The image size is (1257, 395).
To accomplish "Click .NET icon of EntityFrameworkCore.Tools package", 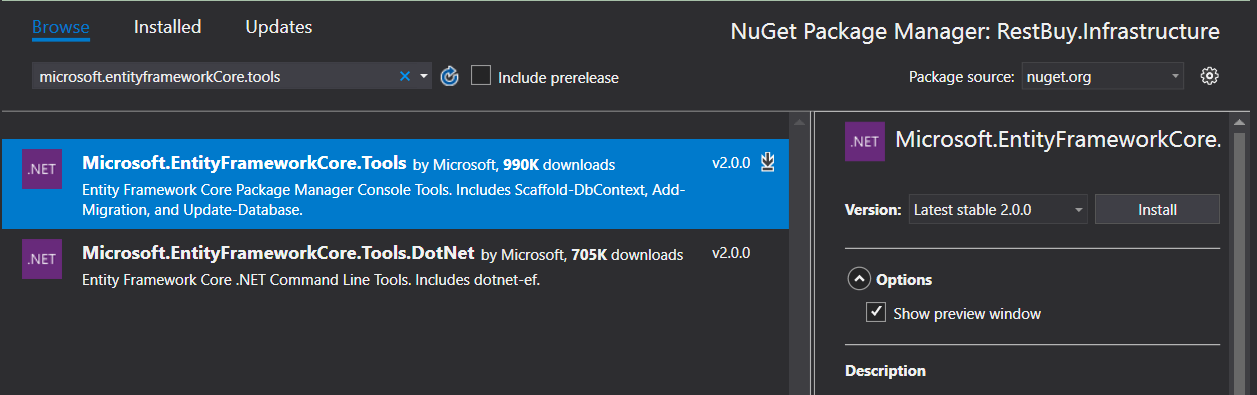I will 42,170.
